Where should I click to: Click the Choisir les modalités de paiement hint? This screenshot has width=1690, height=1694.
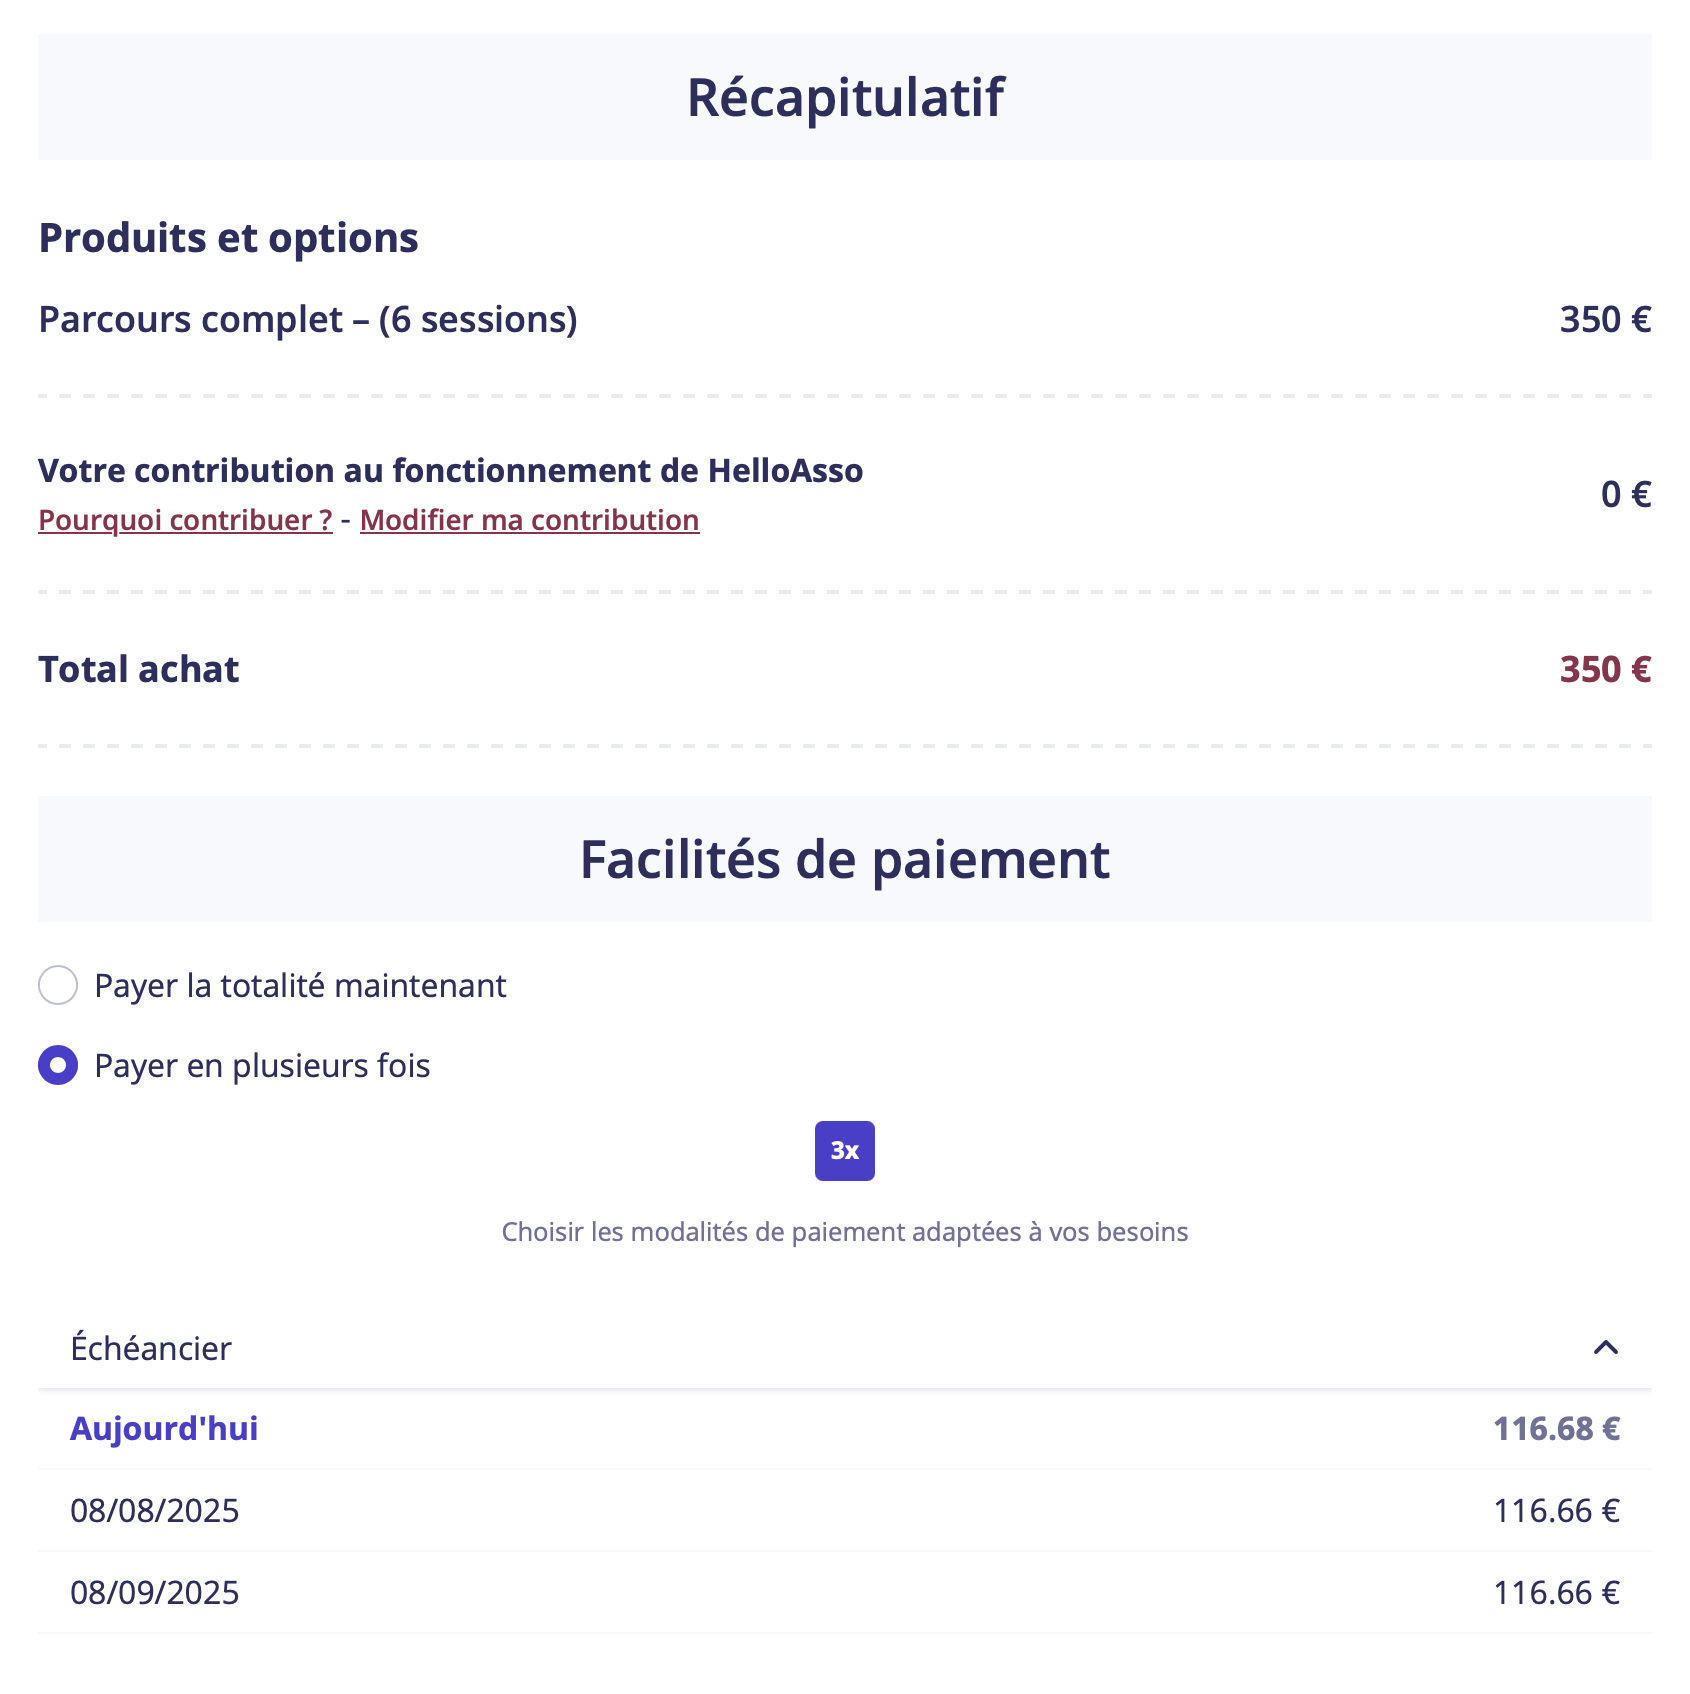tap(845, 1231)
